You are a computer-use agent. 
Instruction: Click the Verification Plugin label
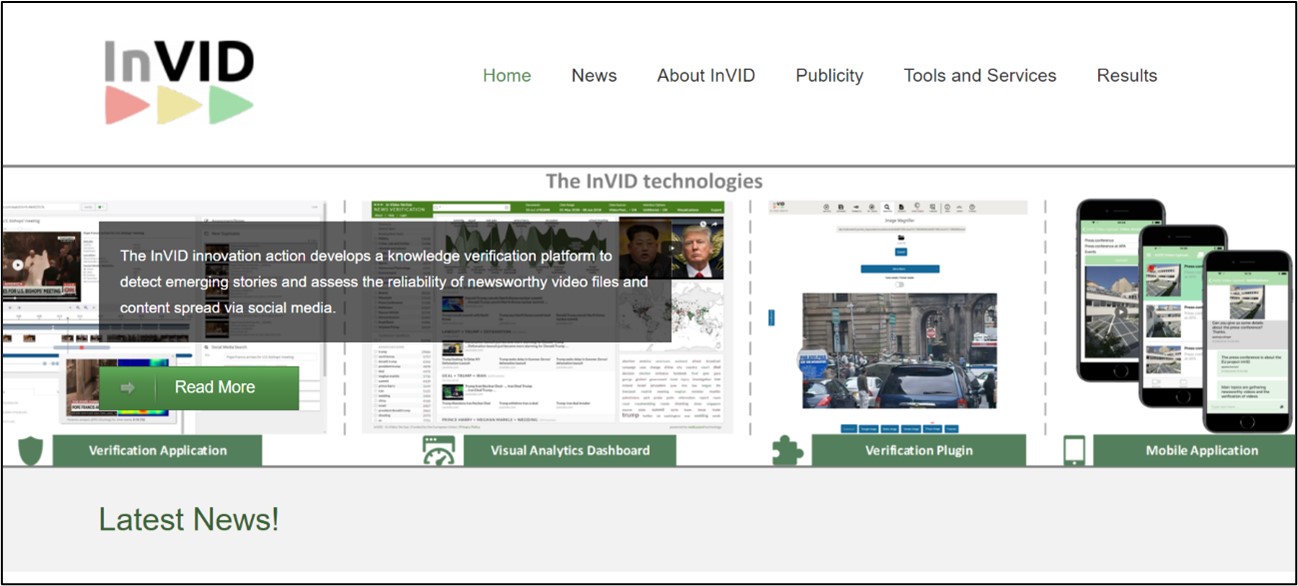918,451
